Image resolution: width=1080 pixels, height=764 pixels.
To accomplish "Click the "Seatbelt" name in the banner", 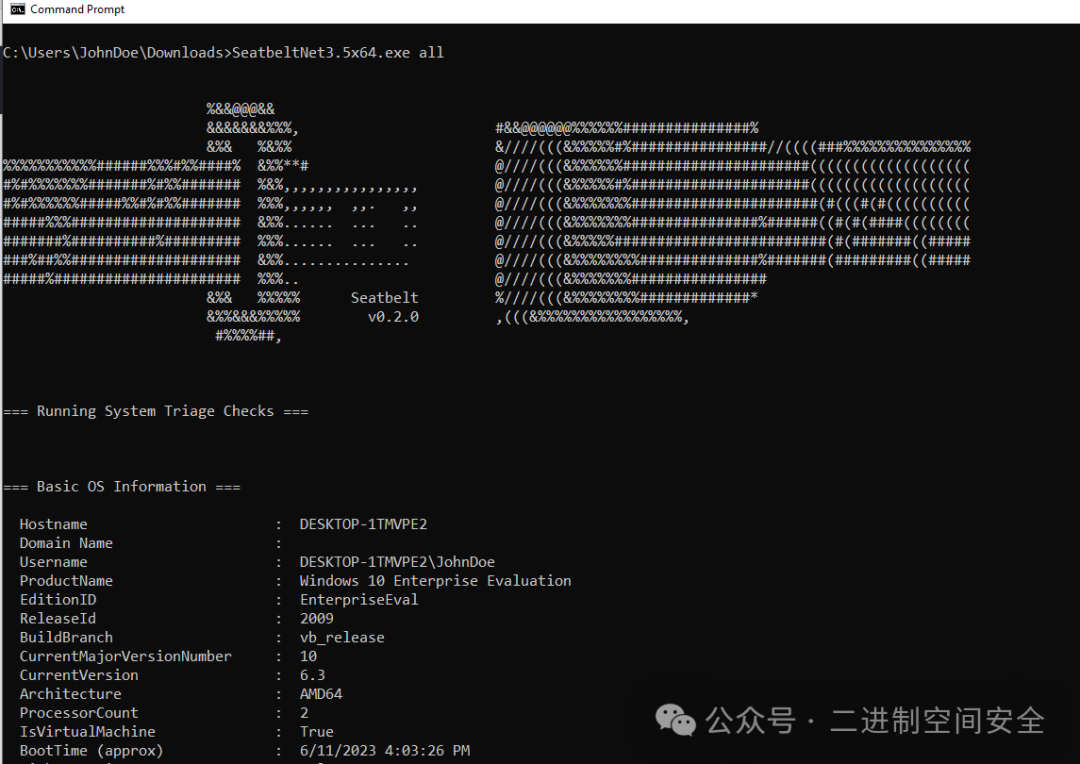I will pyautogui.click(x=384, y=298).
